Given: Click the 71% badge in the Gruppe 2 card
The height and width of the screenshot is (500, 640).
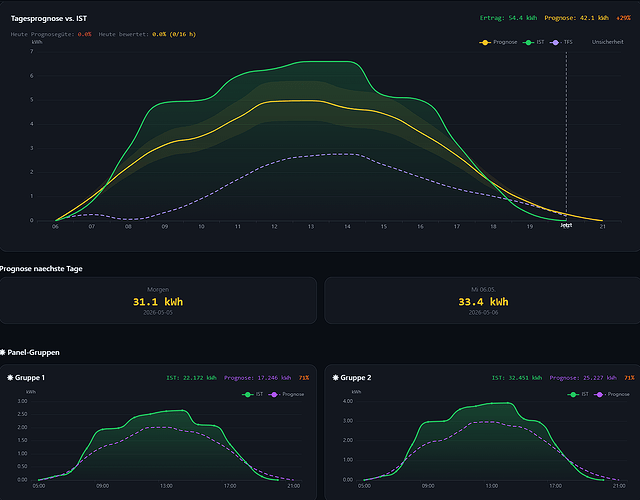Looking at the screenshot, I should [x=629, y=378].
